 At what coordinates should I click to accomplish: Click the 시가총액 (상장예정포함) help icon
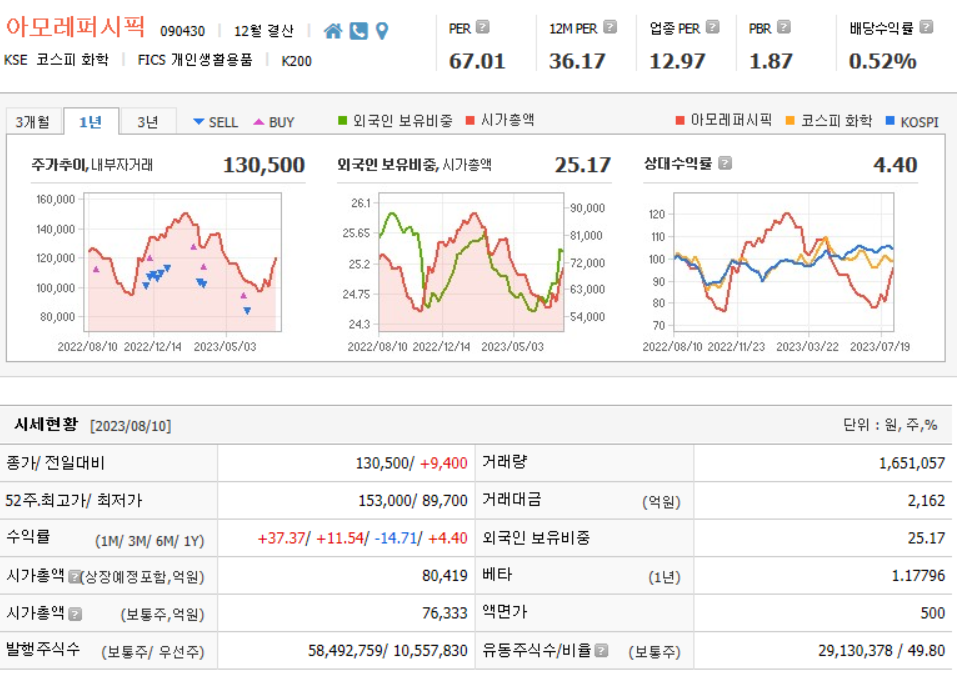coord(74,575)
